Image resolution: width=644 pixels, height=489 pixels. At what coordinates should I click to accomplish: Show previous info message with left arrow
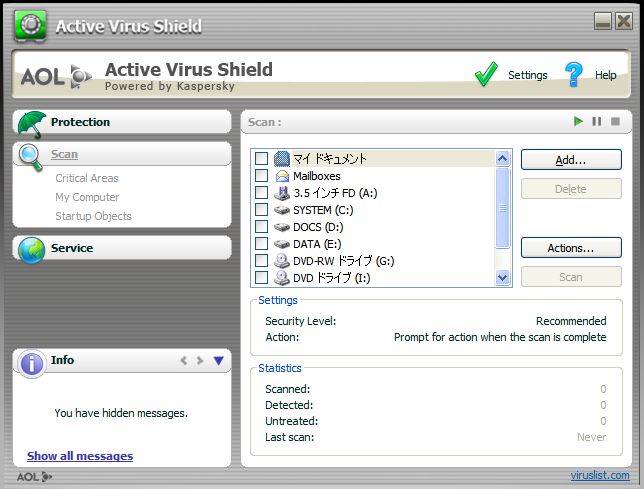(x=184, y=360)
